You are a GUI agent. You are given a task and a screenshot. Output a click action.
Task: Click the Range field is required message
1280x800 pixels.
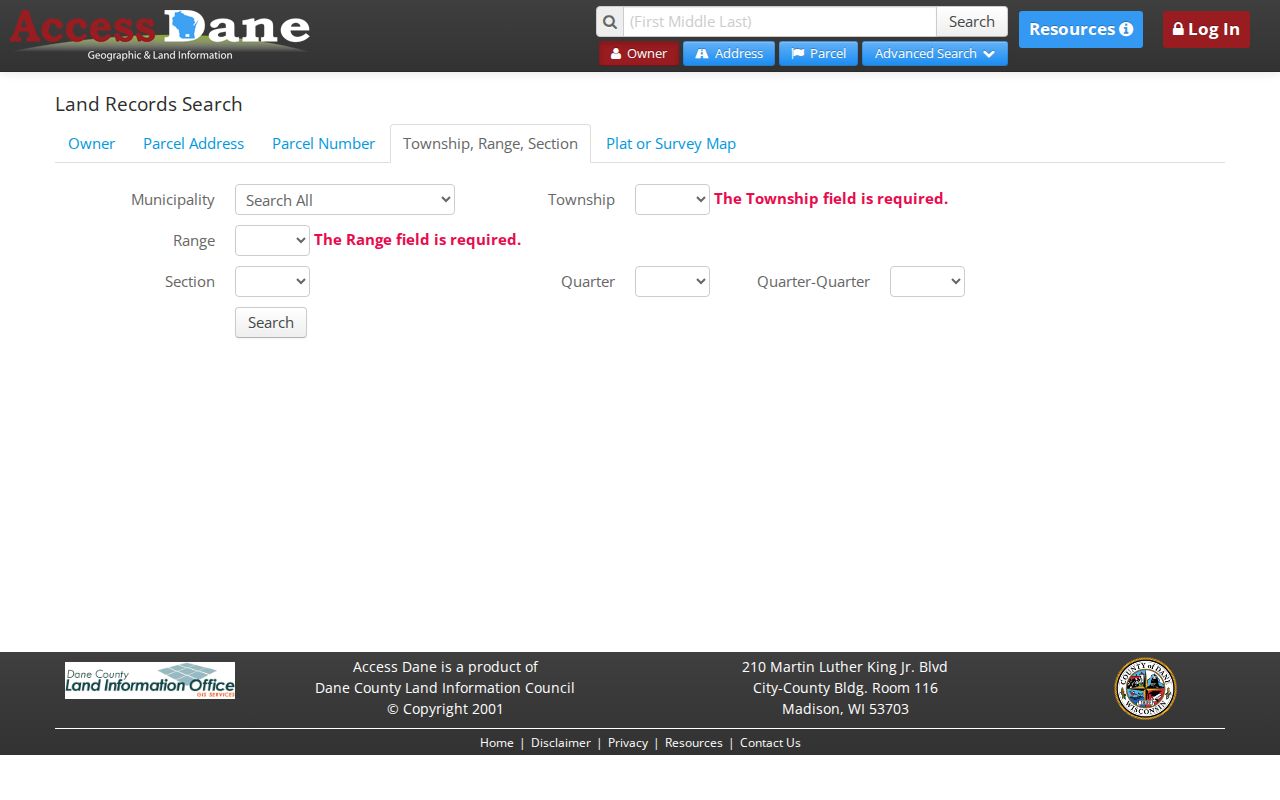coord(418,240)
